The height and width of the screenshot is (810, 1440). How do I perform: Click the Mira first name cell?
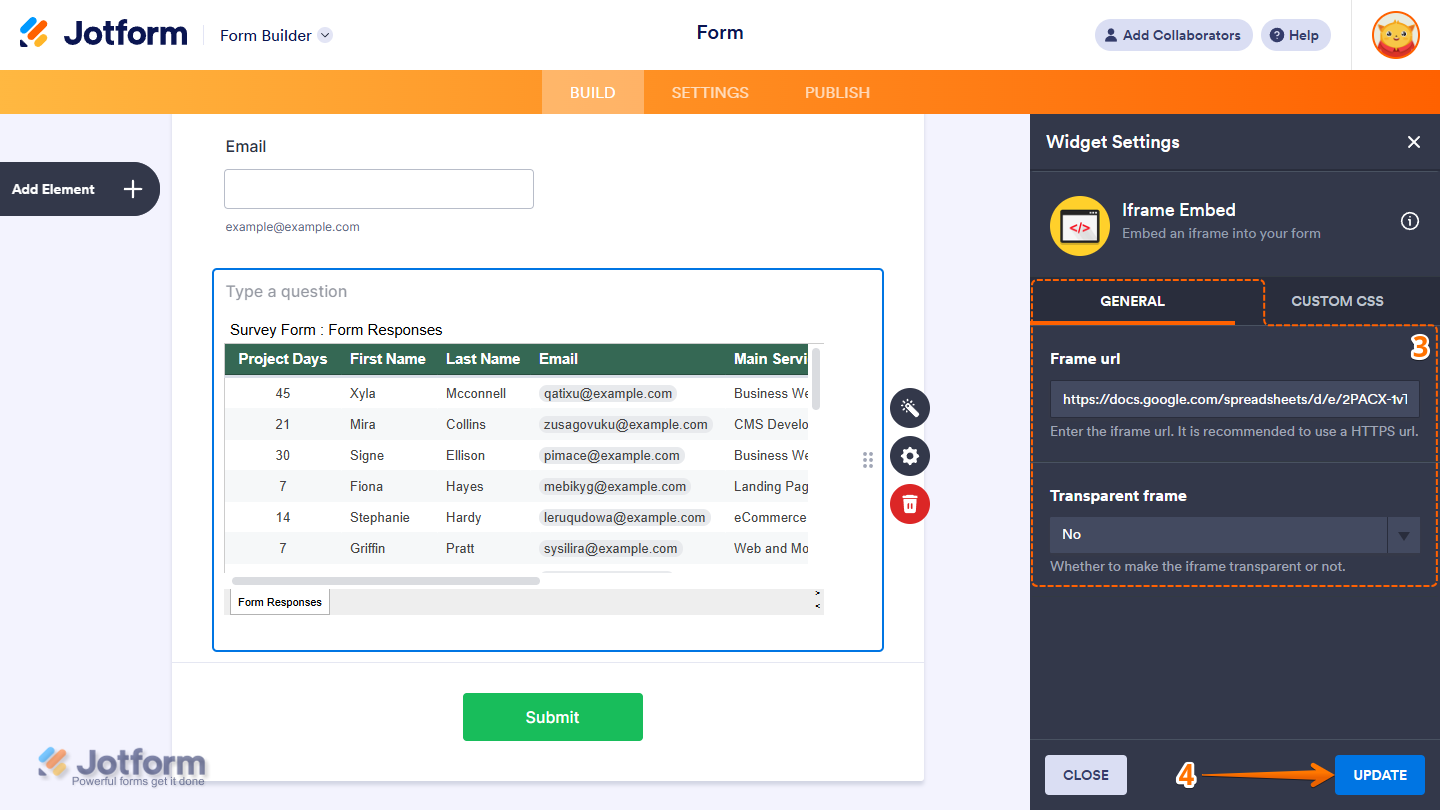click(363, 425)
